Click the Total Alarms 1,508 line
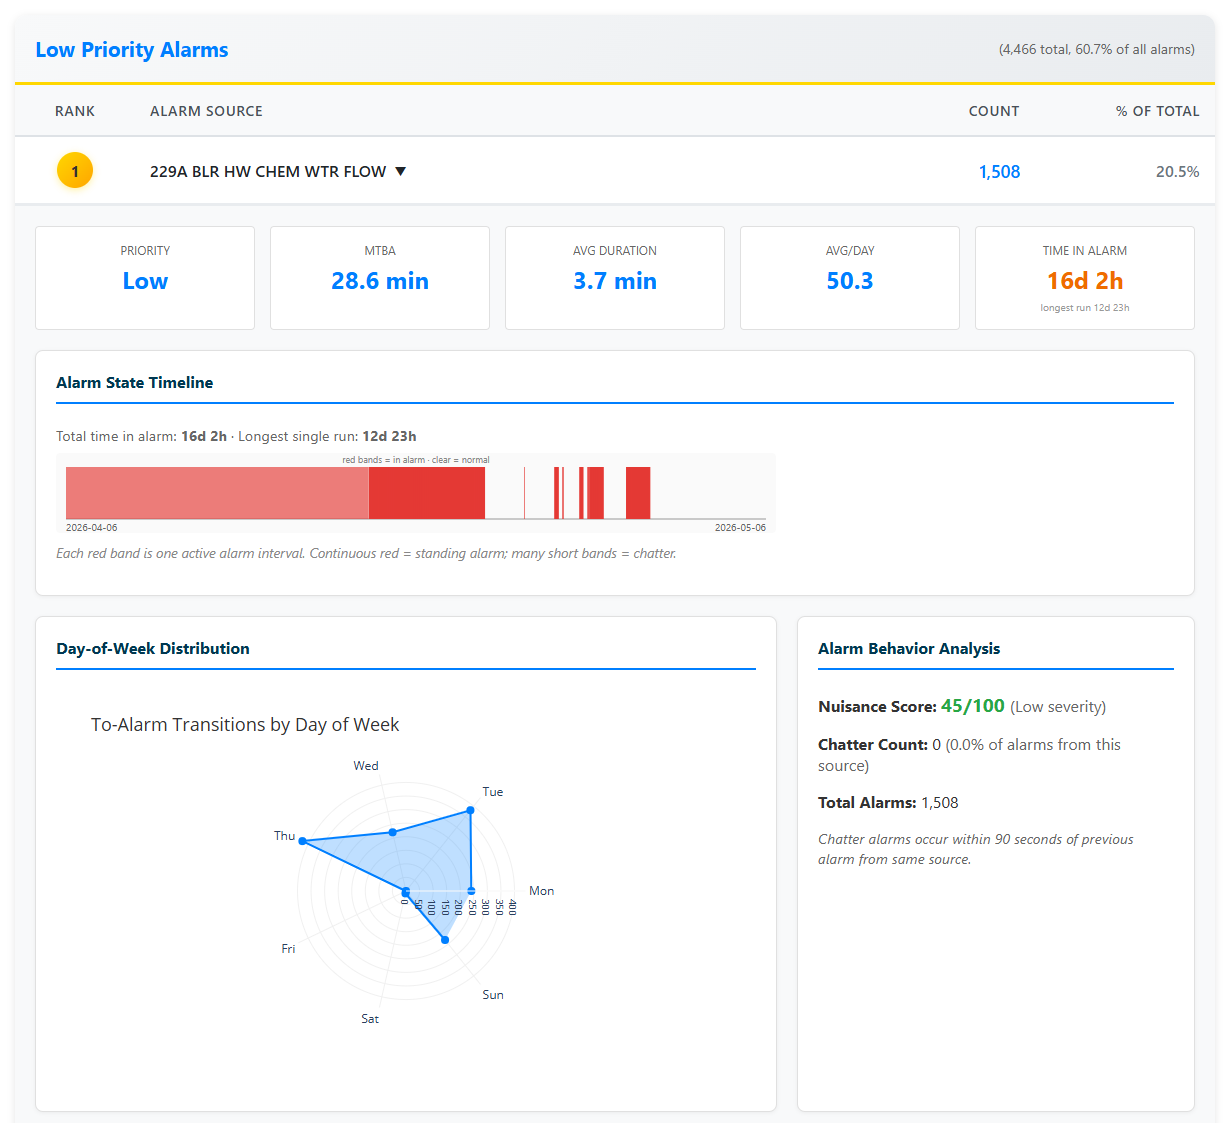The image size is (1228, 1123). (888, 803)
